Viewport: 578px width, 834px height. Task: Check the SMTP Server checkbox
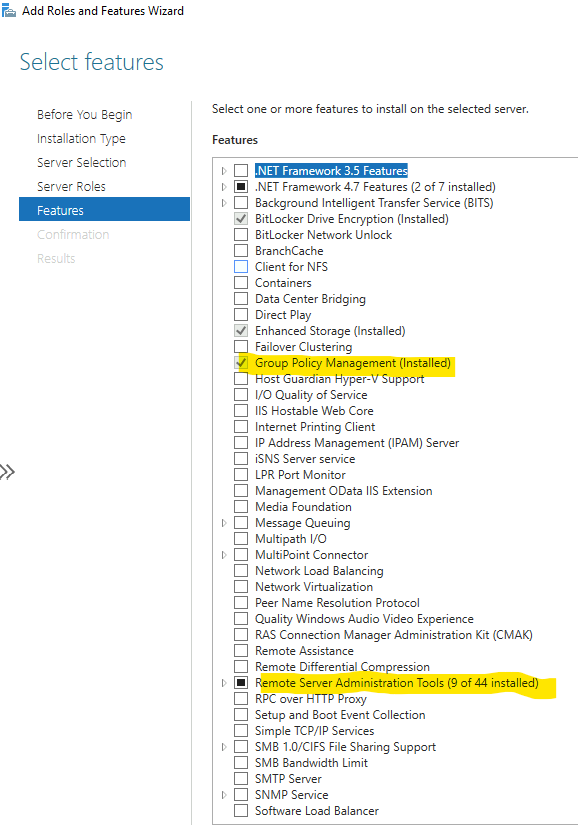click(241, 779)
